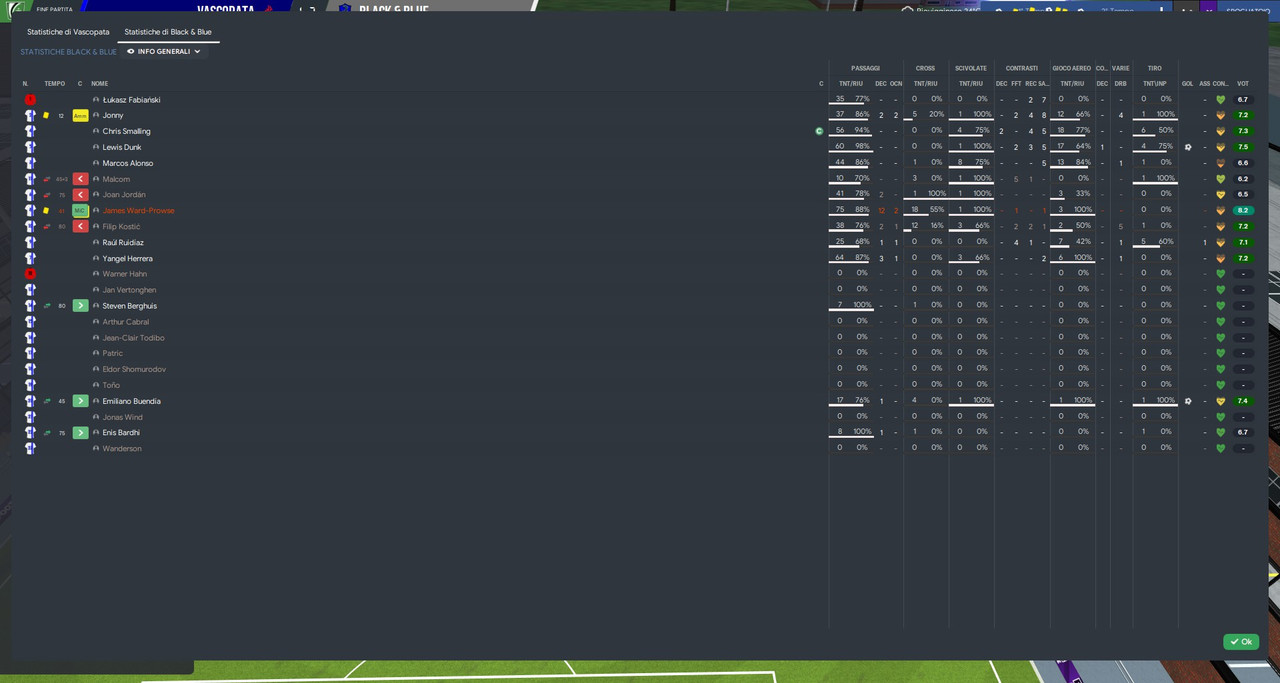Click the condition heart icon in Warner Hahn's row
Screen dimensions: 1280x683
(1220, 274)
